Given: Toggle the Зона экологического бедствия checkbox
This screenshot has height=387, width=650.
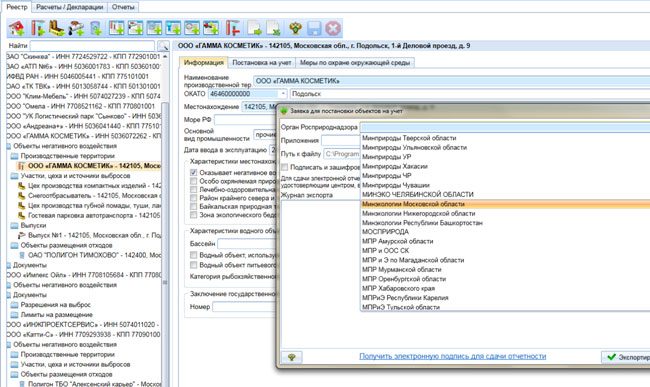Looking at the screenshot, I should [194, 215].
